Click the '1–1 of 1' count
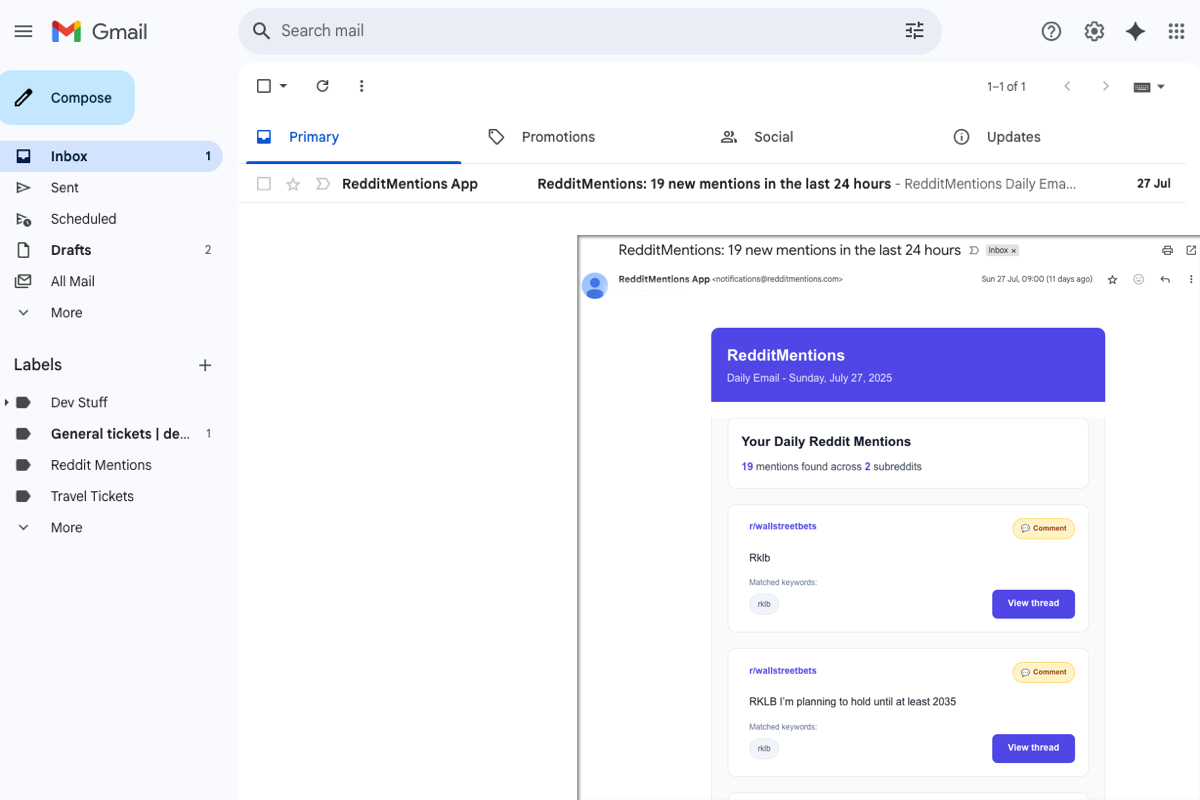This screenshot has height=800, width=1200. pos(1006,87)
